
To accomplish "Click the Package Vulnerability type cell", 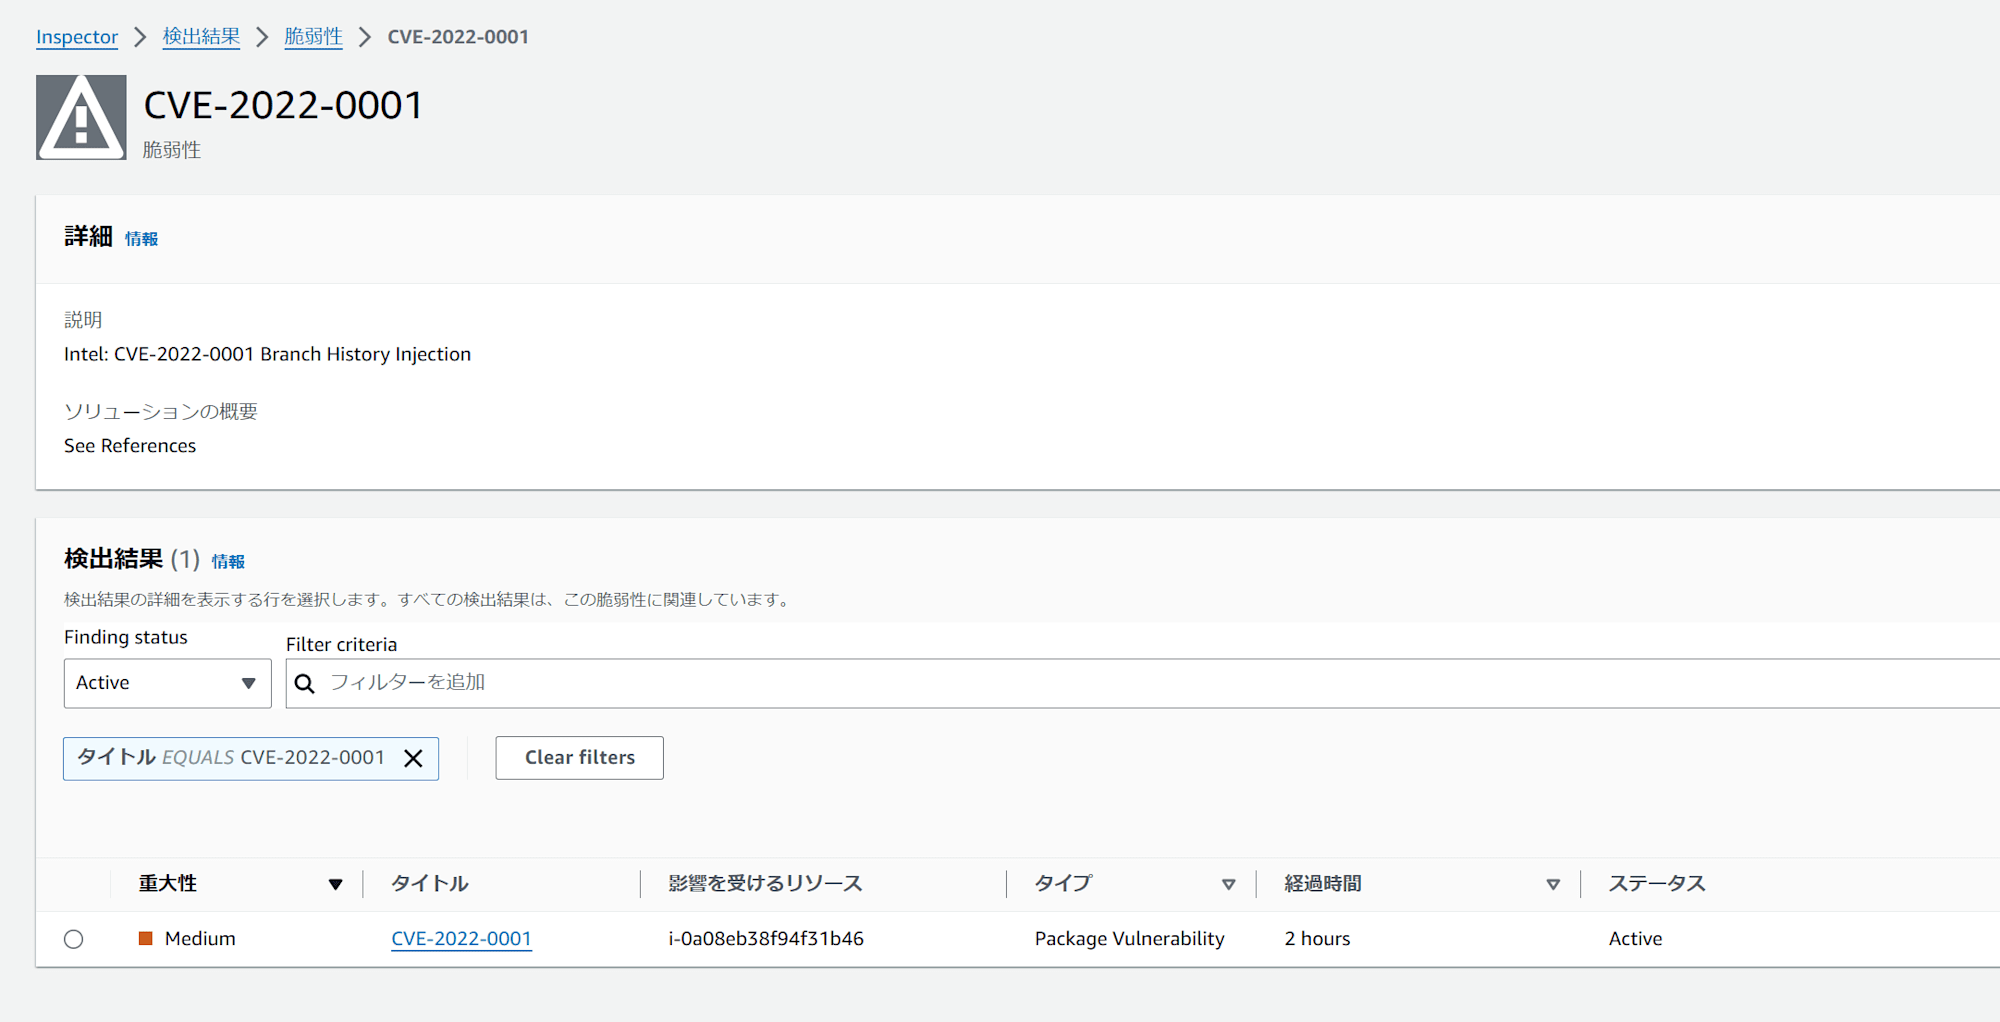I will 1129,939.
